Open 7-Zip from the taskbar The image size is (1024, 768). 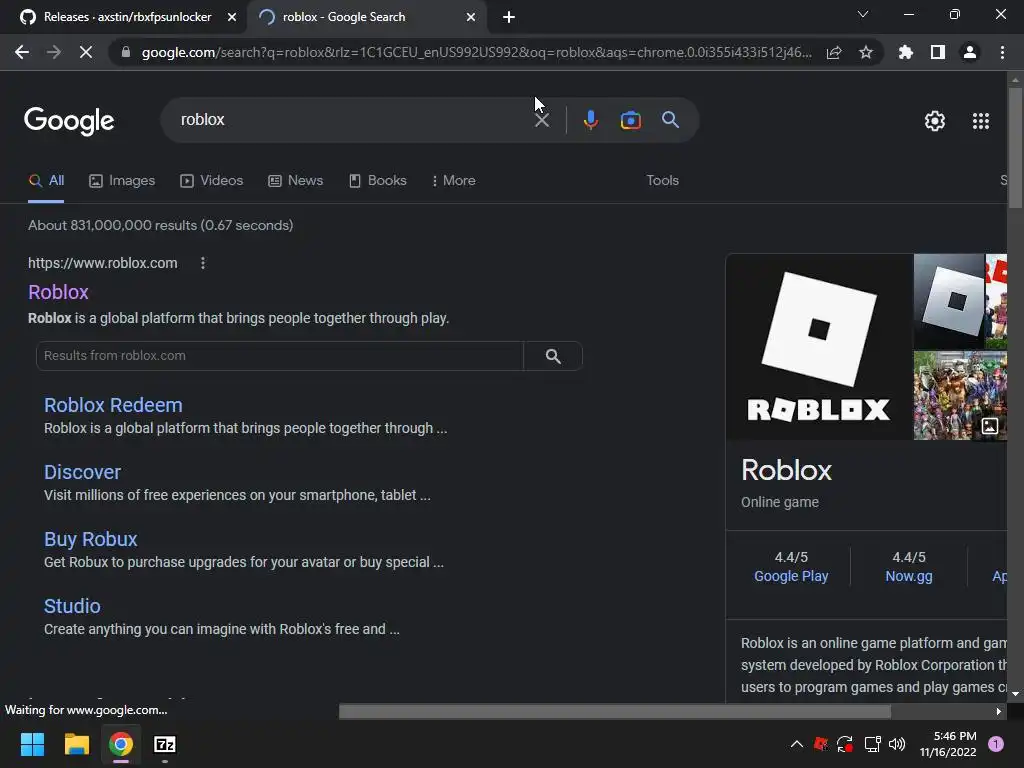click(165, 744)
